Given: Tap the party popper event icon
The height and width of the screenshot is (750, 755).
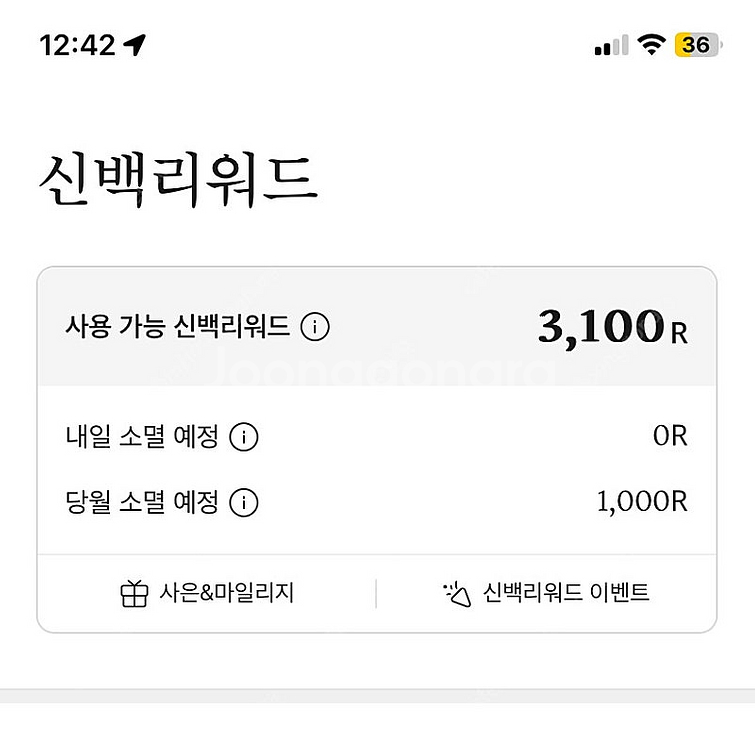Looking at the screenshot, I should tap(456, 593).
